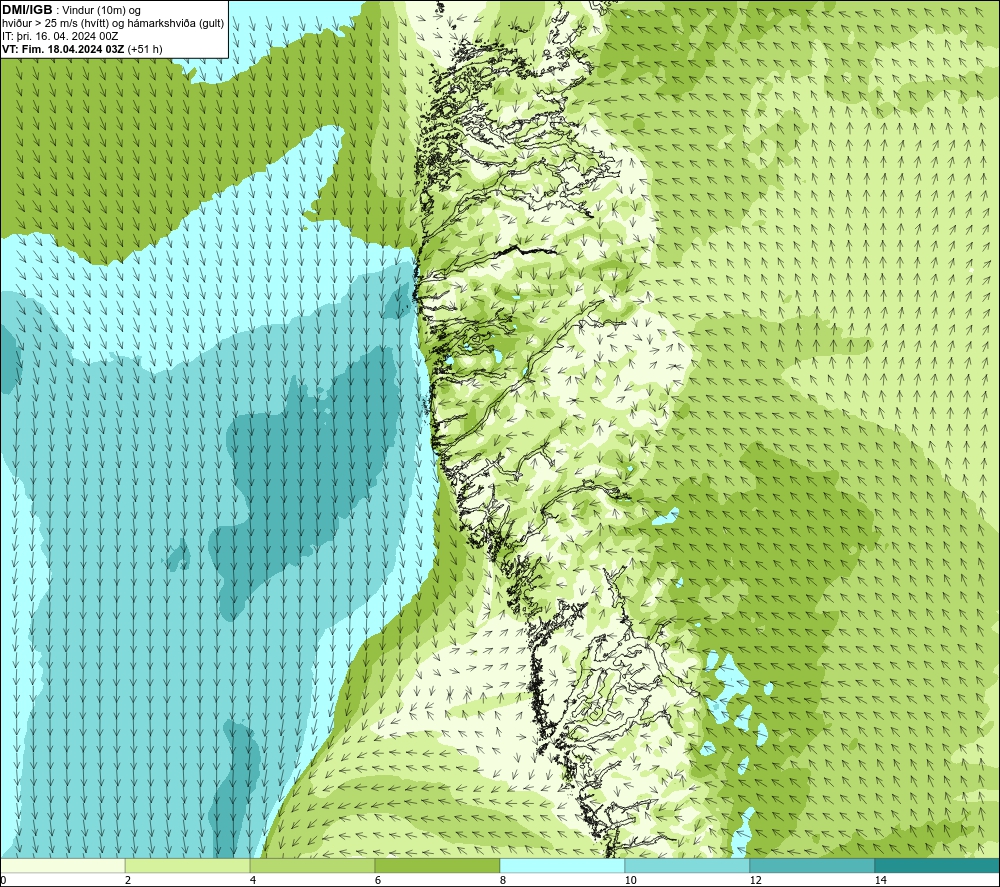Select the 2–4 light green legend swatch

tap(187, 865)
